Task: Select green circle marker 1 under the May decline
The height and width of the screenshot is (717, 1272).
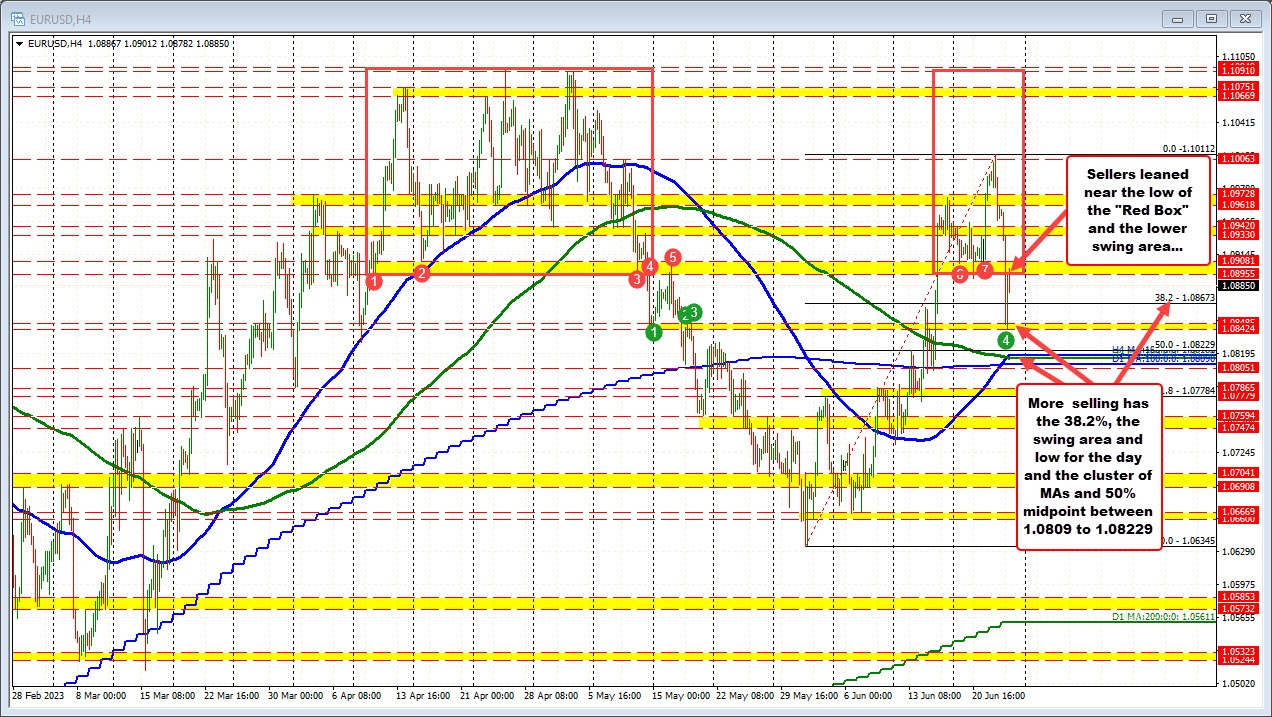Action: tap(653, 330)
